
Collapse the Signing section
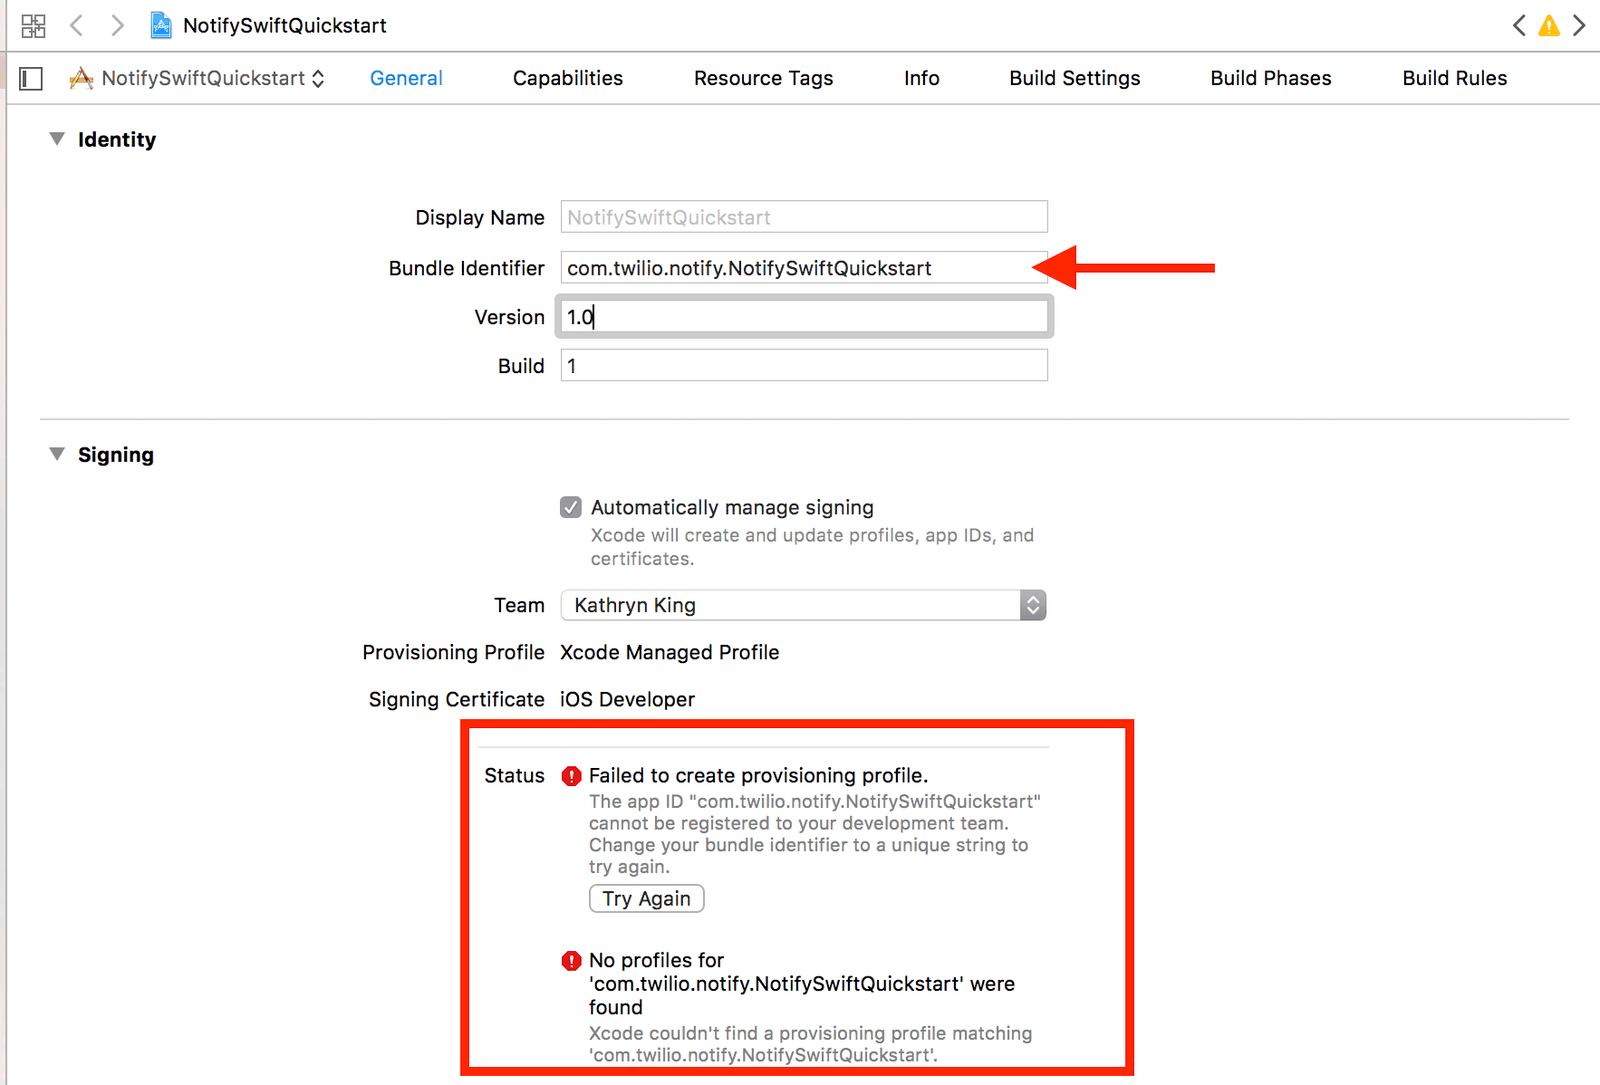[x=57, y=454]
